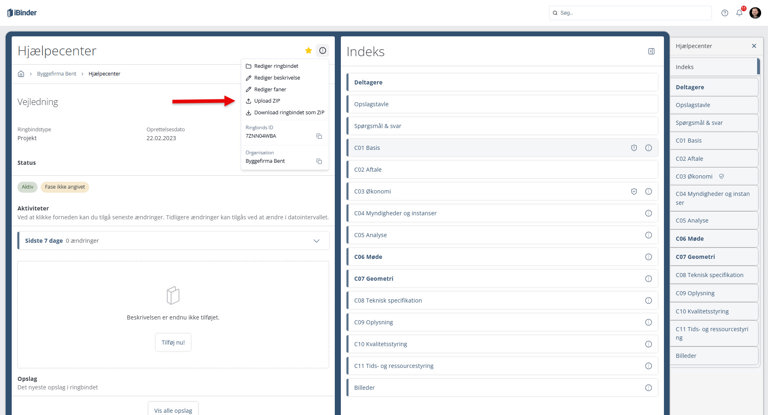Expand the Sidste 7 dage dropdown
The width and height of the screenshot is (768, 415).
(x=317, y=241)
